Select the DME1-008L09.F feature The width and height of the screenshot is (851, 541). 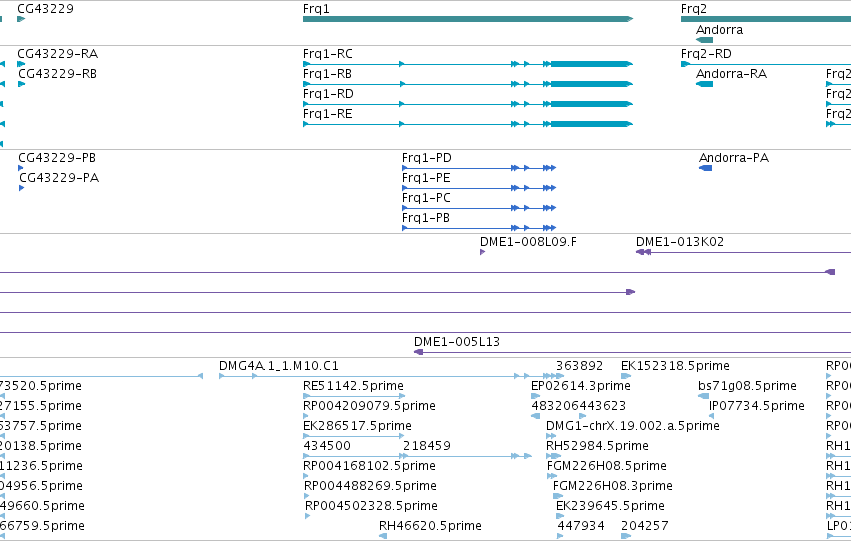coord(482,252)
